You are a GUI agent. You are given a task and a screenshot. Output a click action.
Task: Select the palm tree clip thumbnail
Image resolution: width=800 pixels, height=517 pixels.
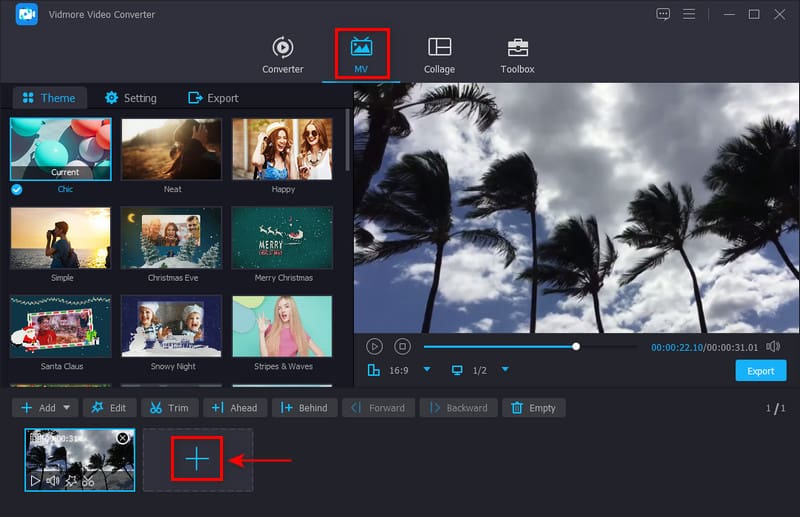80,460
